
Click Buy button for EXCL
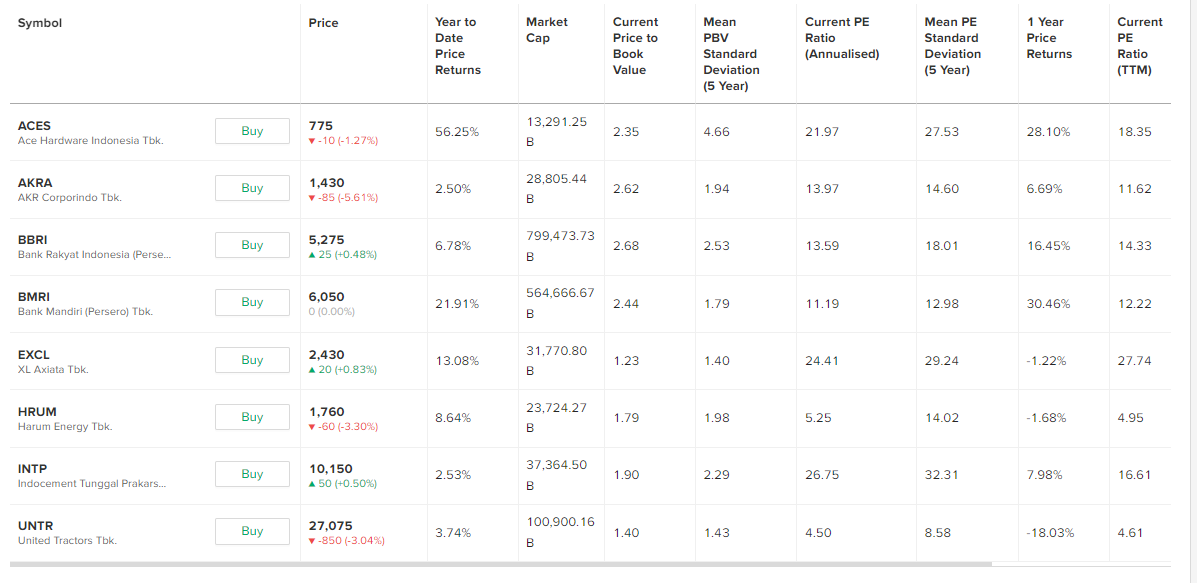[x=252, y=359]
